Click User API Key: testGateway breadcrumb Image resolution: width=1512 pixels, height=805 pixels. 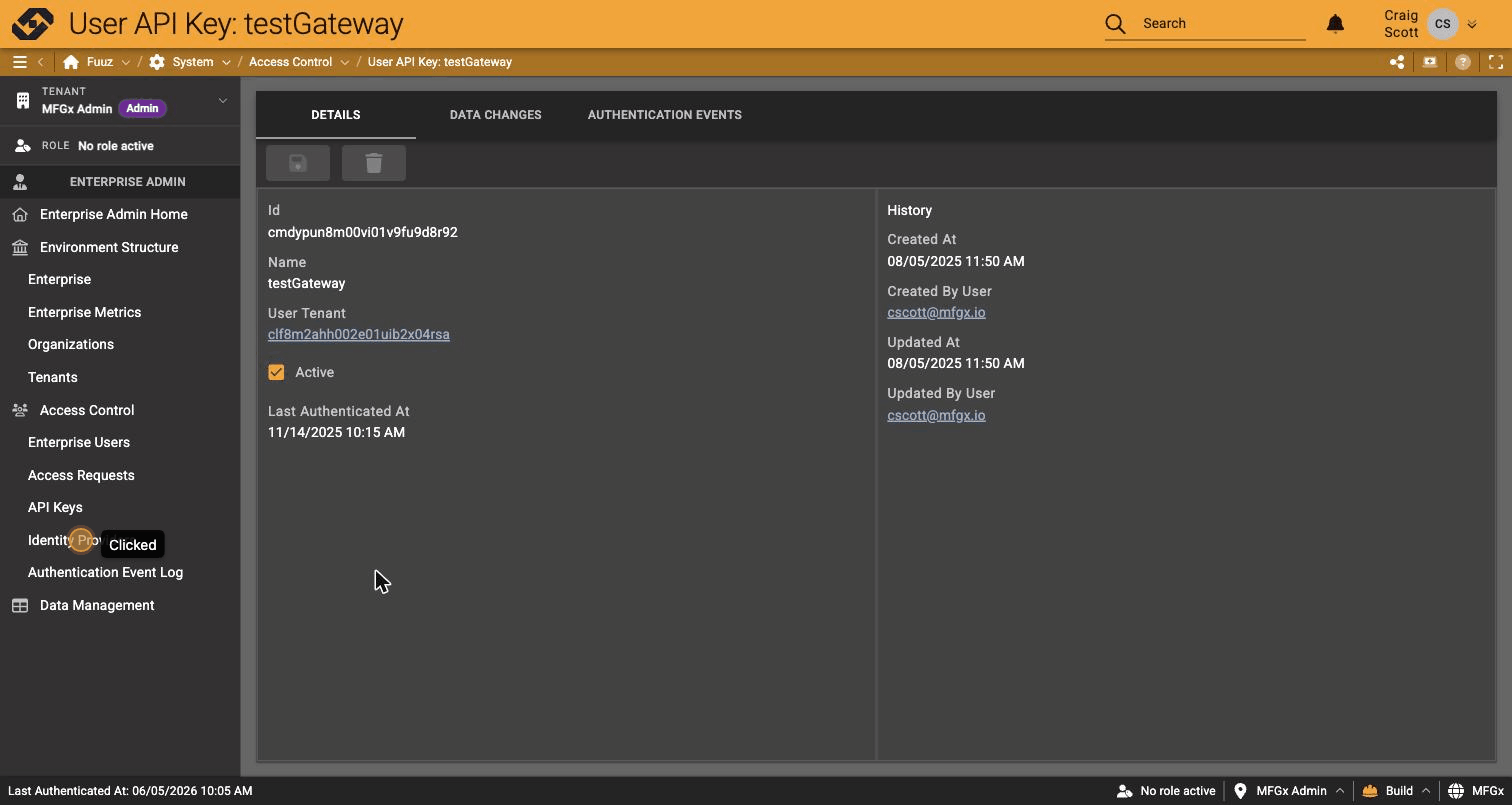(x=440, y=62)
